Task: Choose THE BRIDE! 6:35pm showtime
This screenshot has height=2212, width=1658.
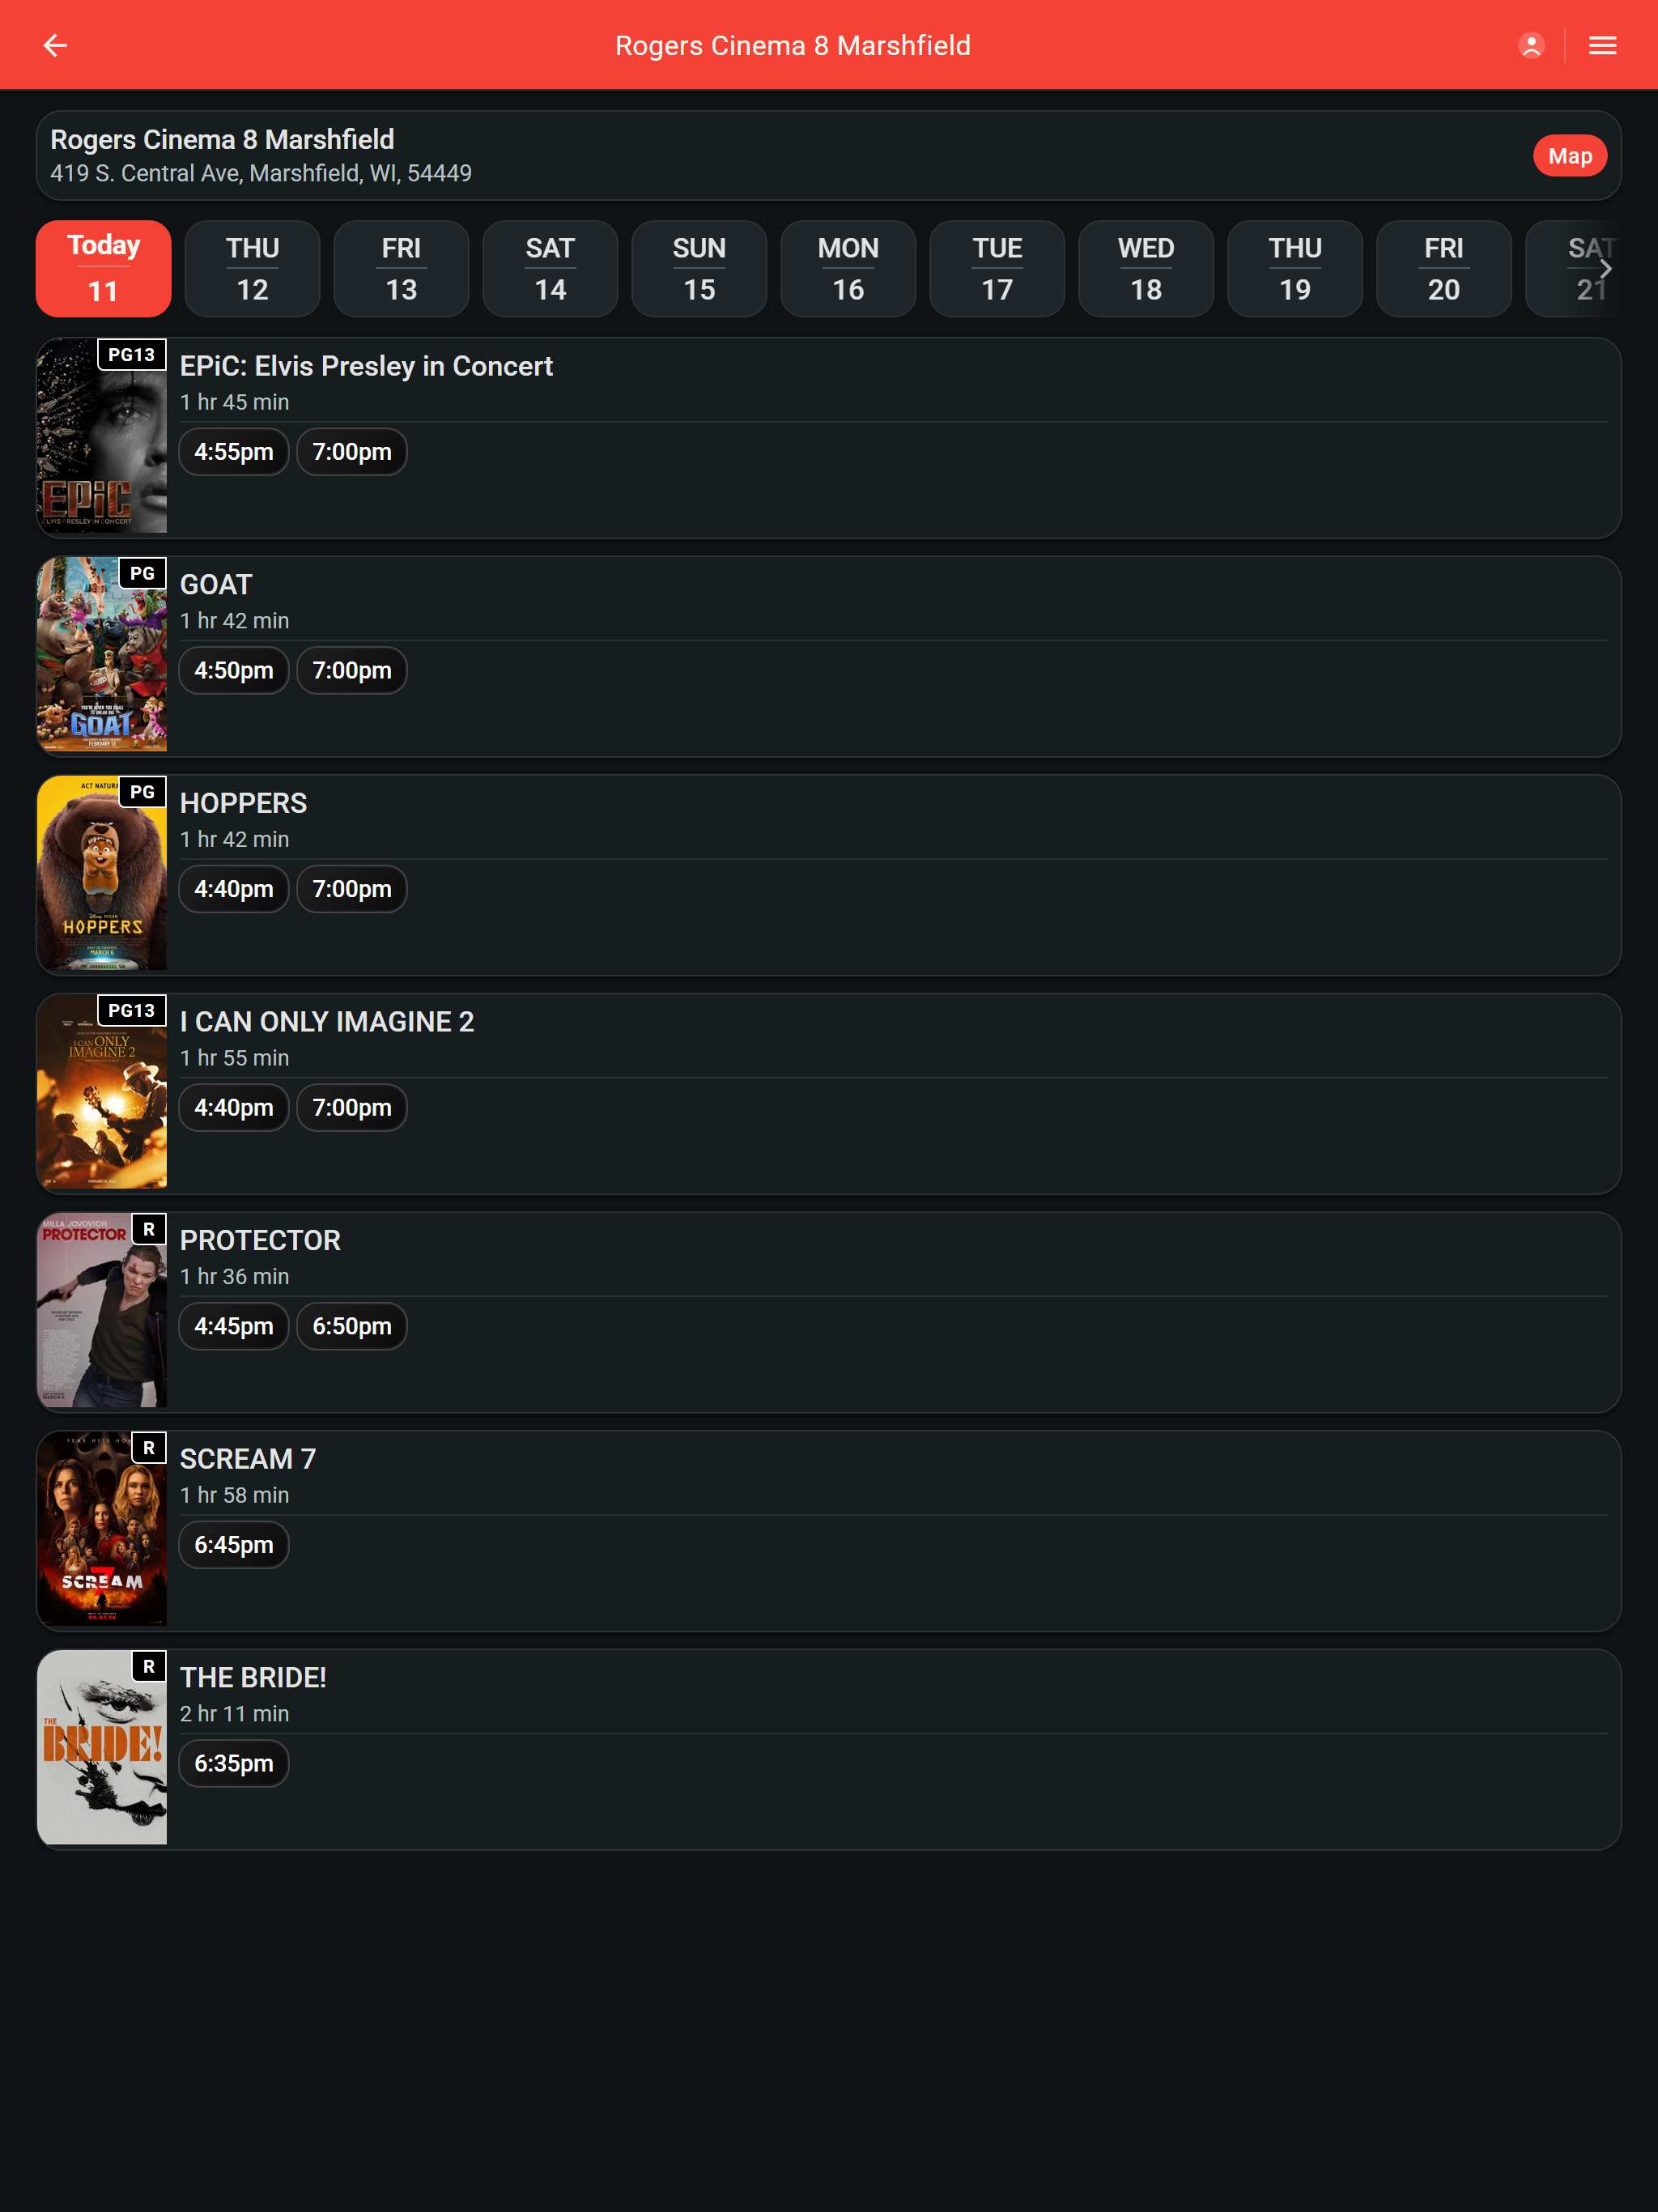Action: [x=234, y=1764]
